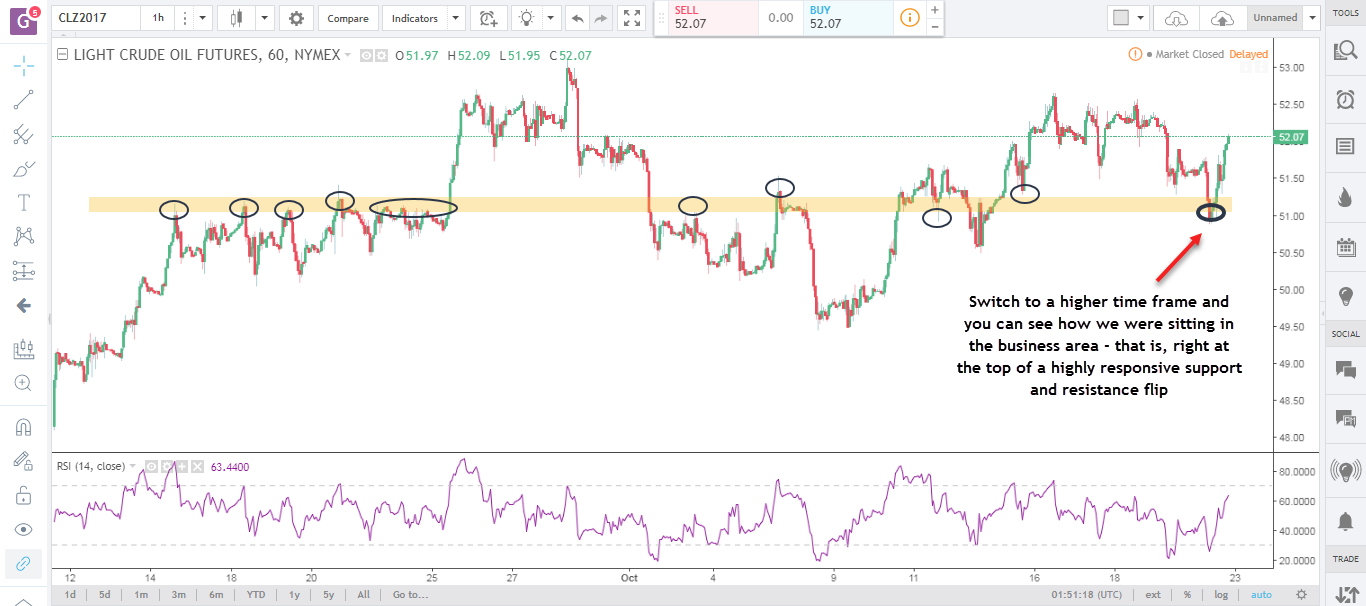Open candlestick chart style dropdown
Viewport: 1366px width, 606px height.
pyautogui.click(x=264, y=18)
